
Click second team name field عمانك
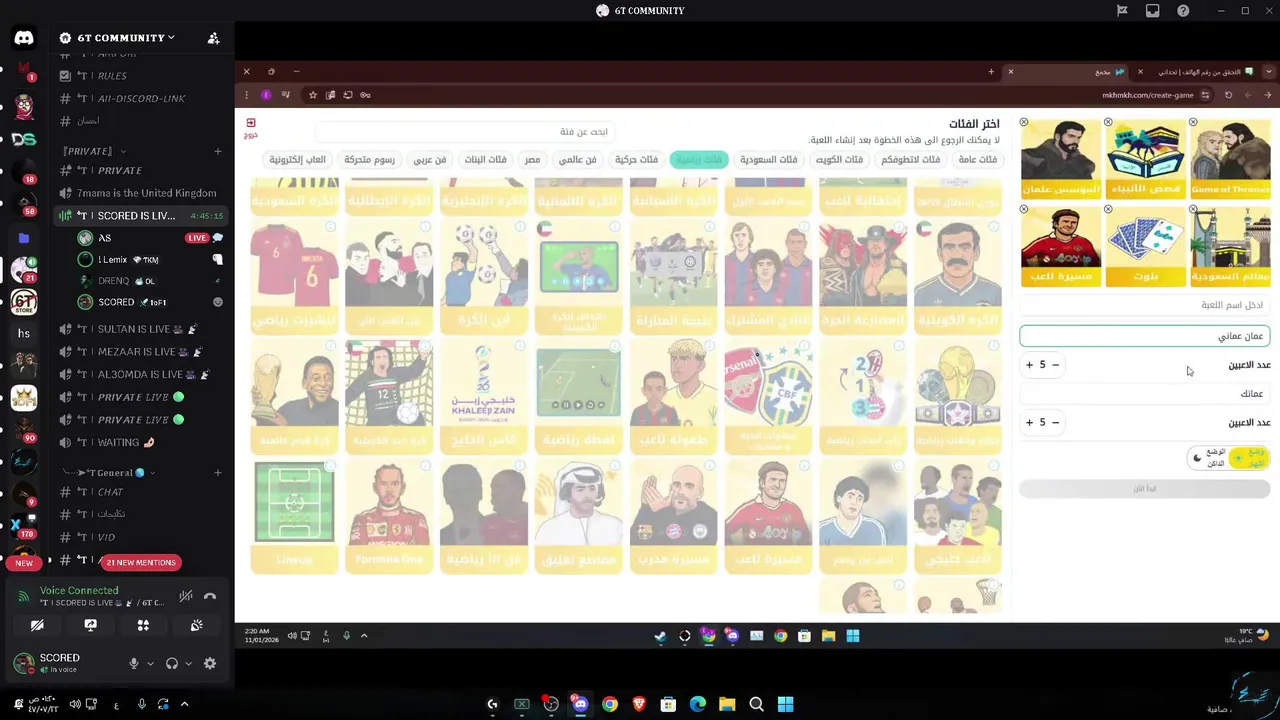(x=1145, y=394)
